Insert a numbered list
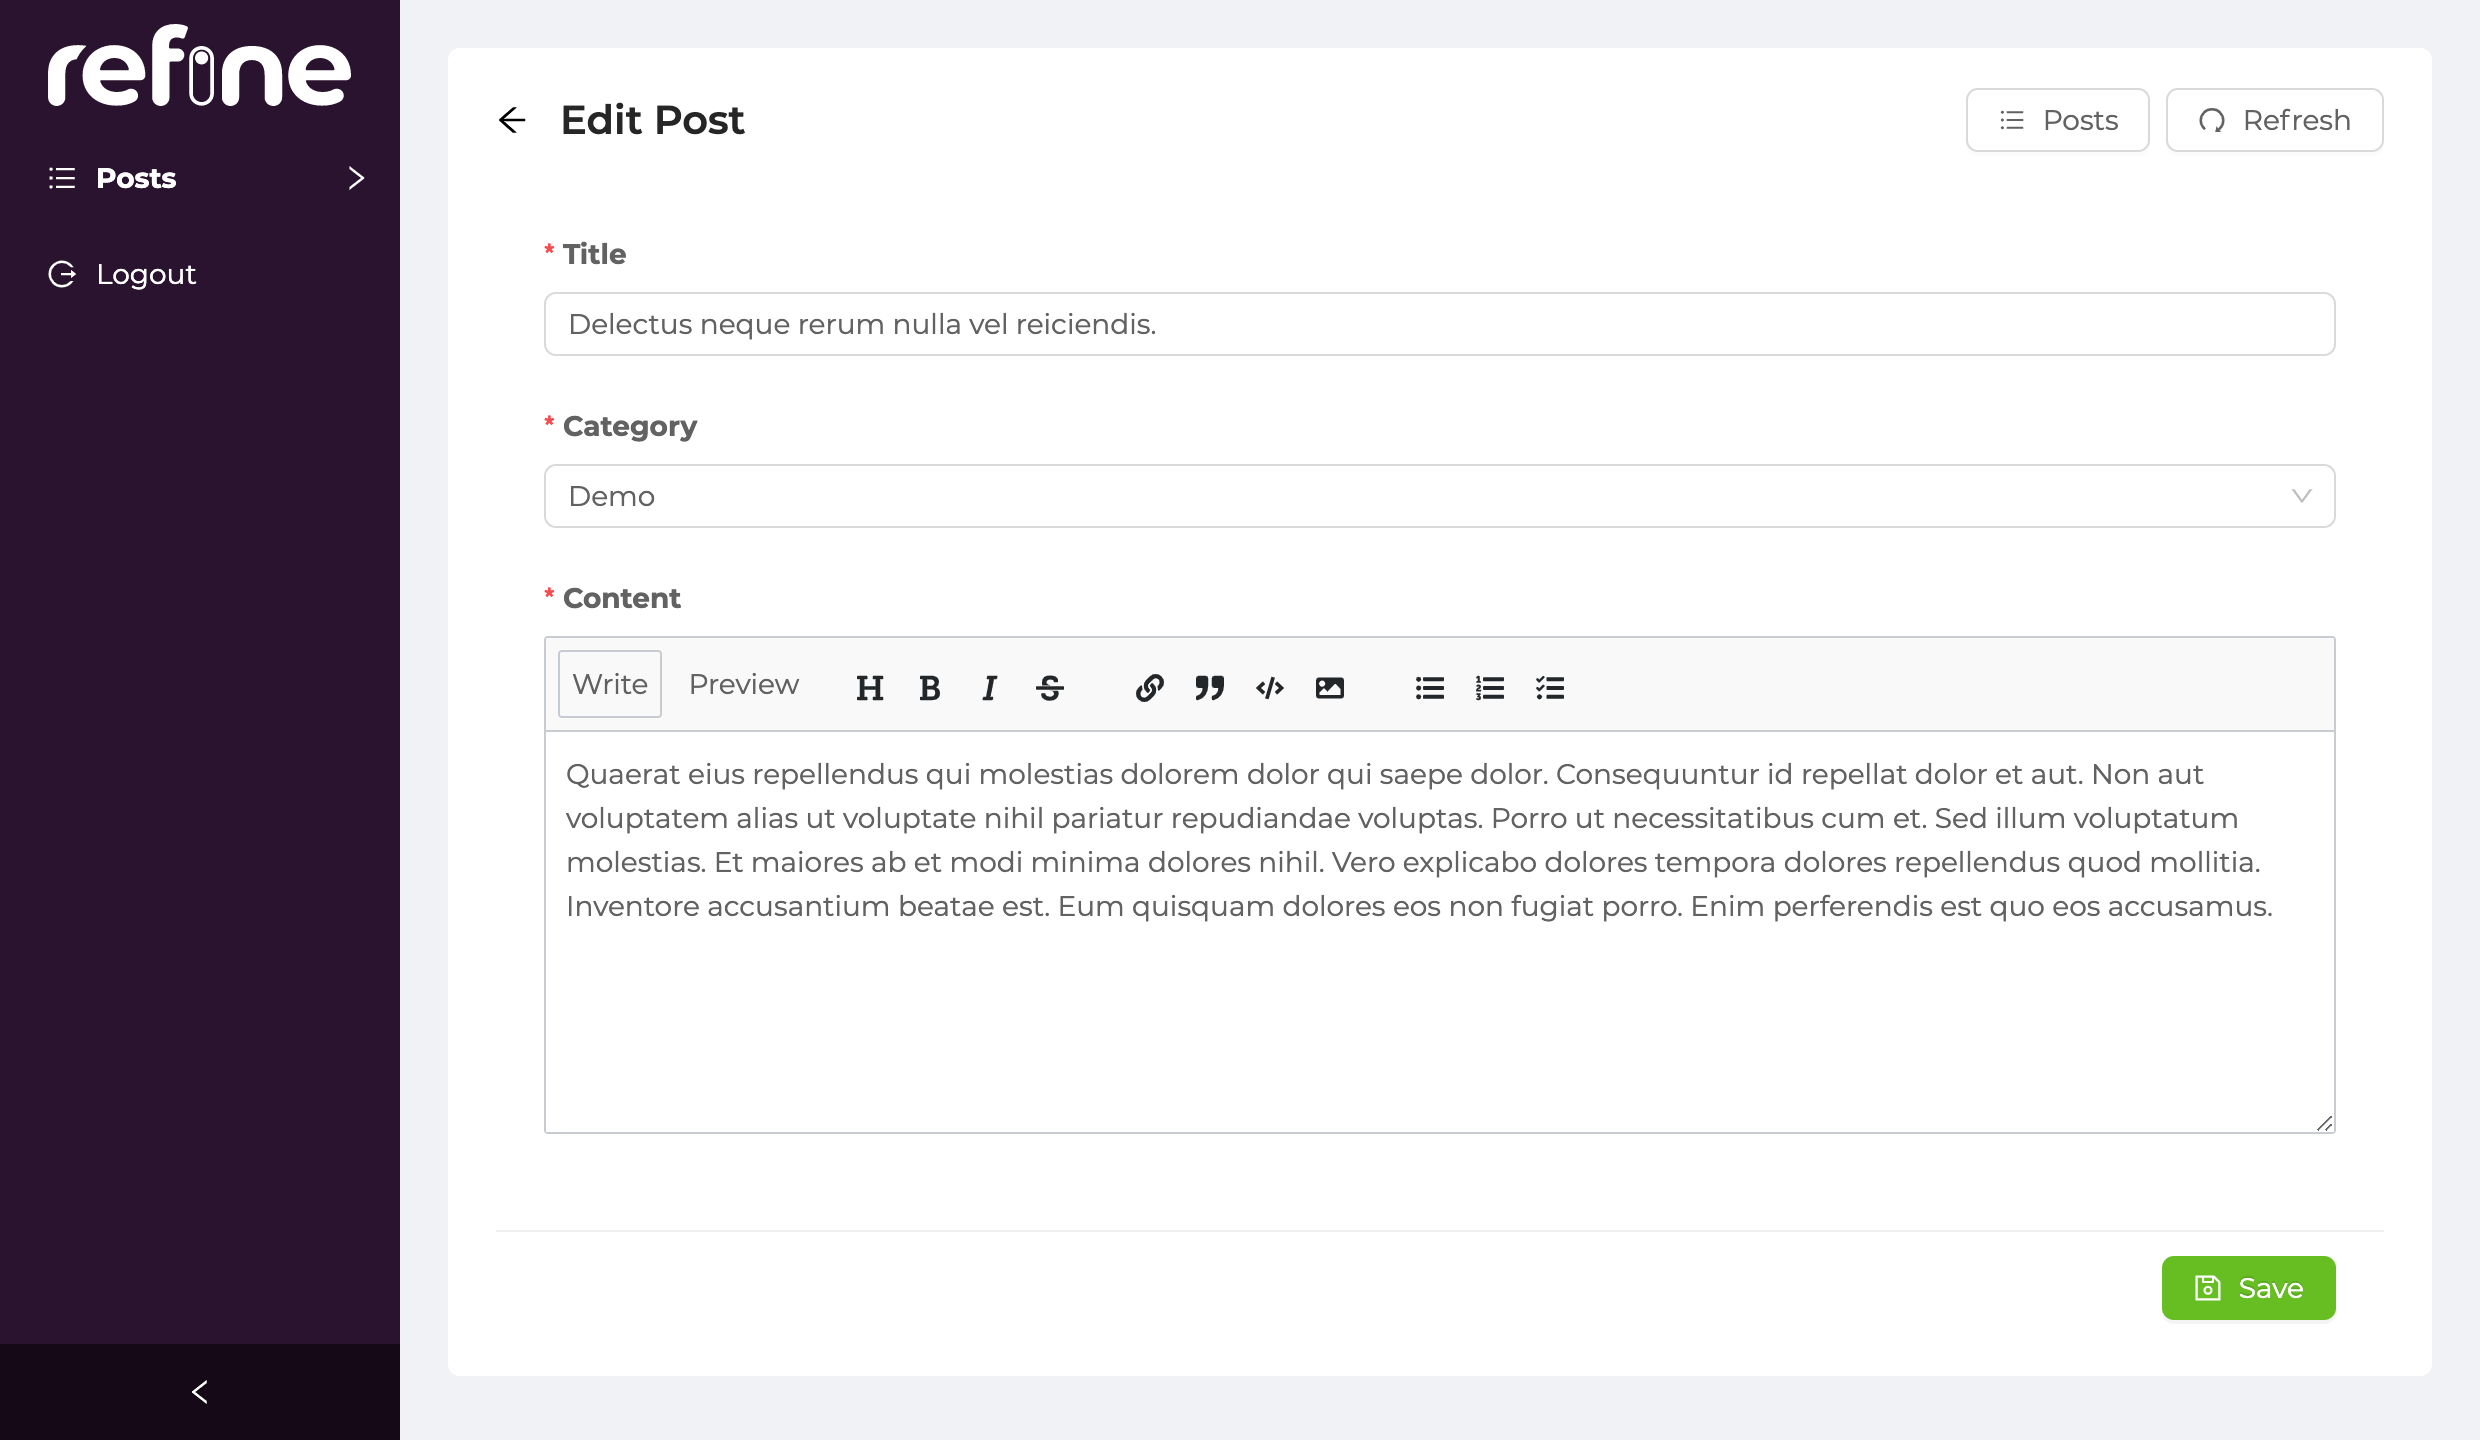Screen dimensions: 2480x1440 click(1489, 688)
